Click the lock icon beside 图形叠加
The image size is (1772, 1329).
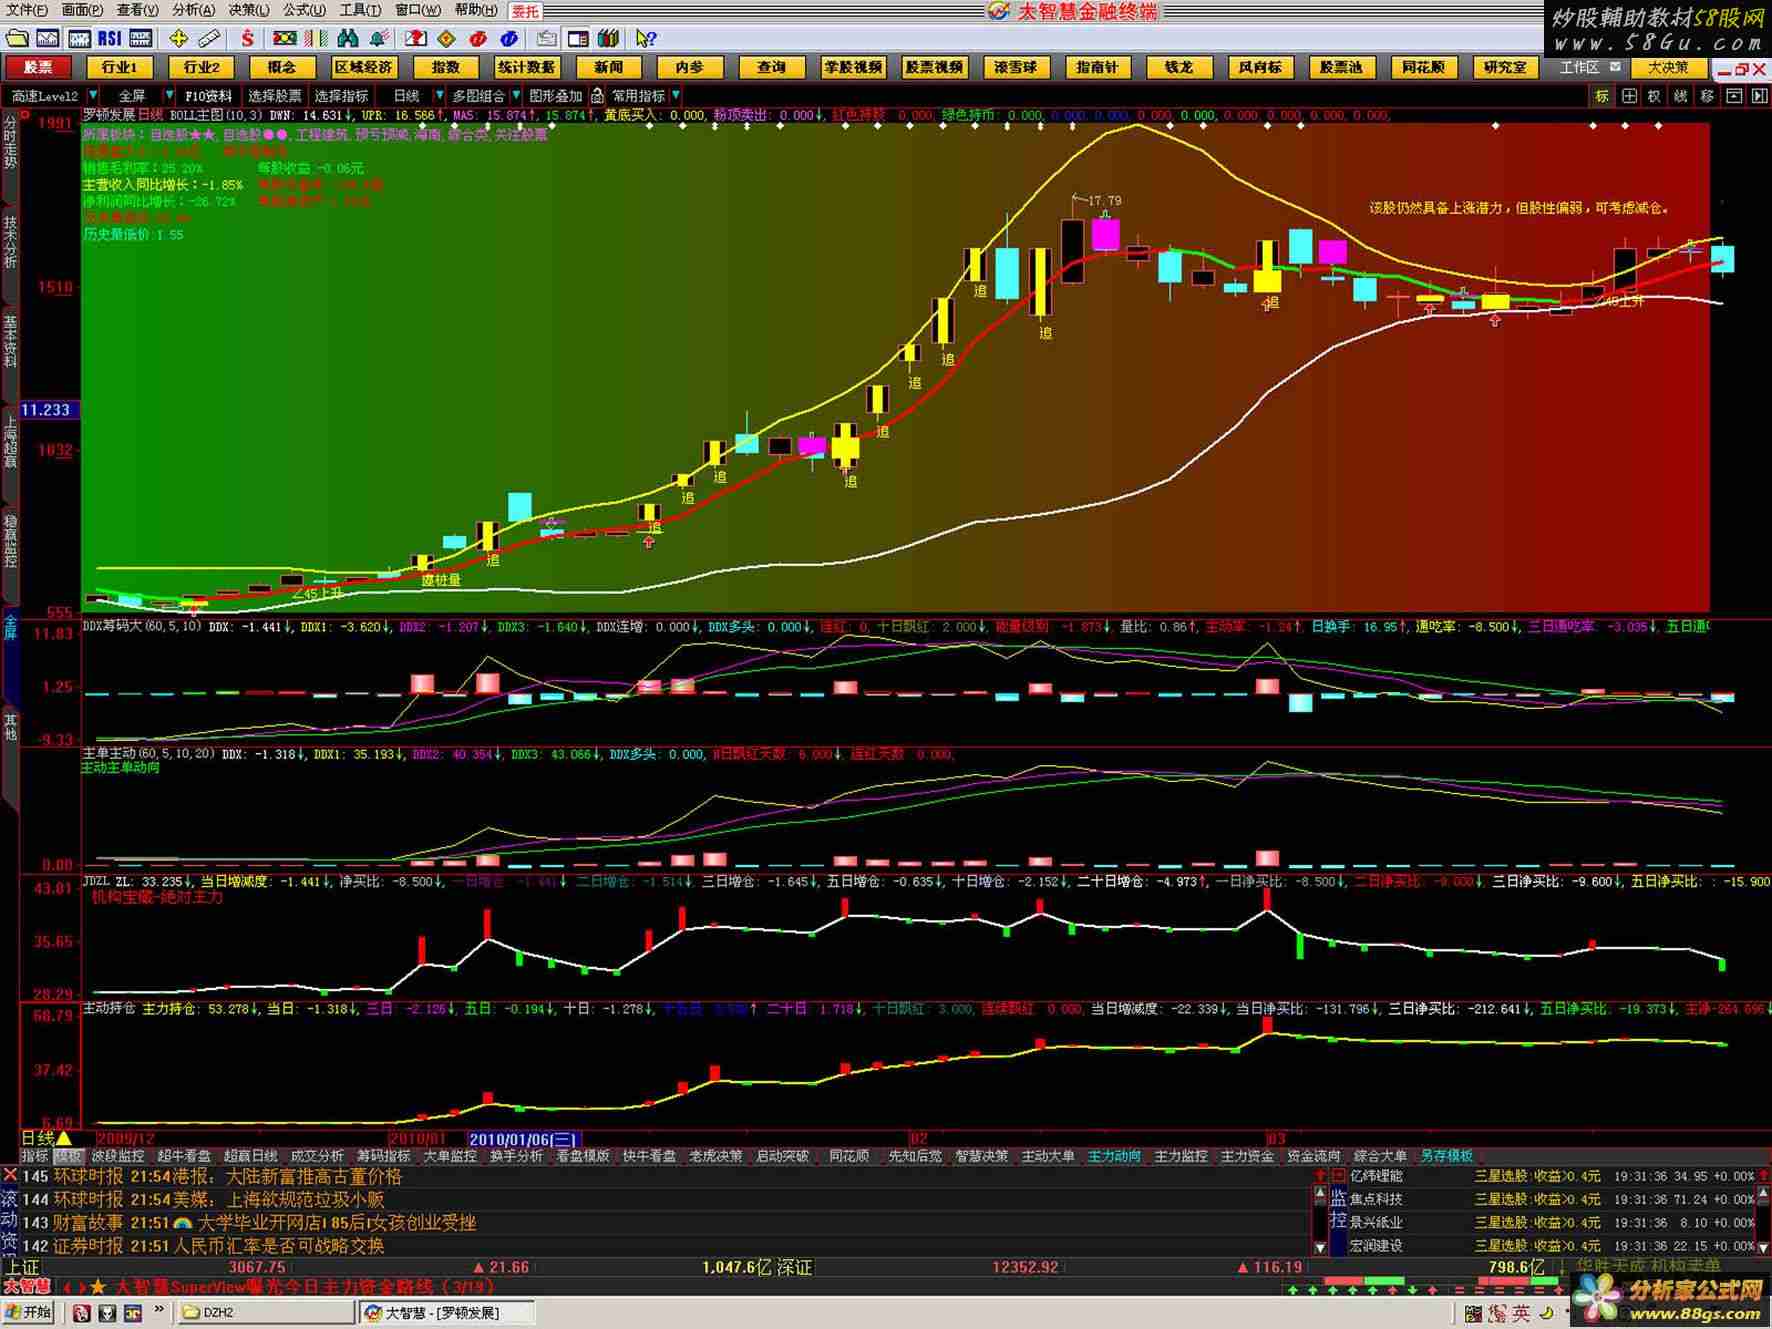(597, 96)
